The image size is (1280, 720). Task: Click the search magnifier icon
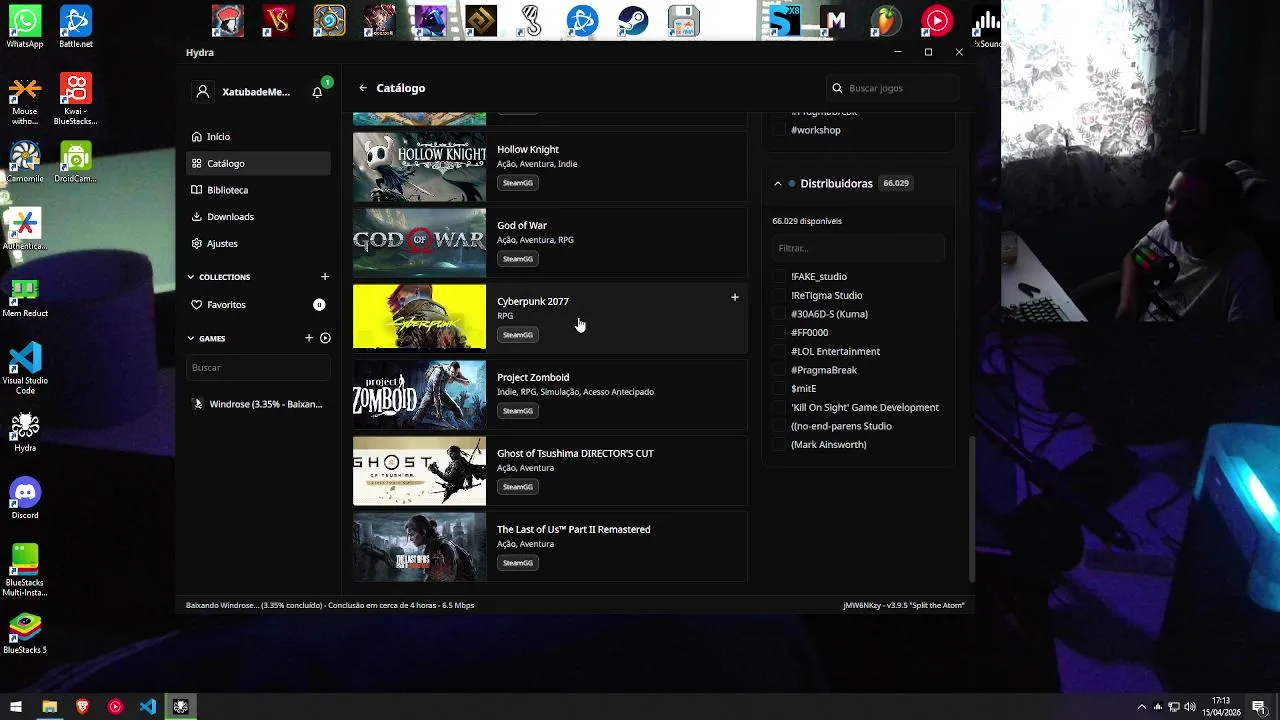coord(837,88)
